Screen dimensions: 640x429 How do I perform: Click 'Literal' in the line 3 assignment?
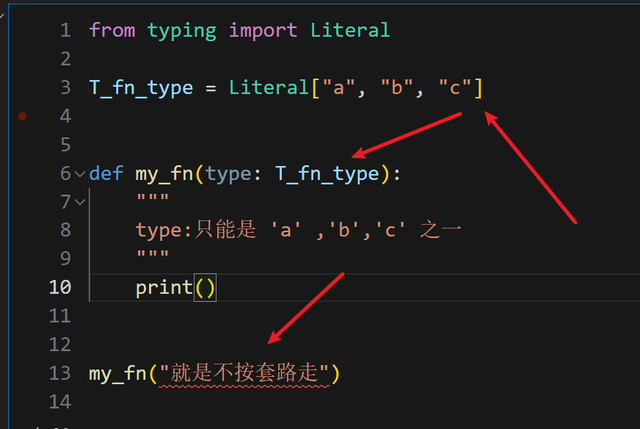coord(269,87)
